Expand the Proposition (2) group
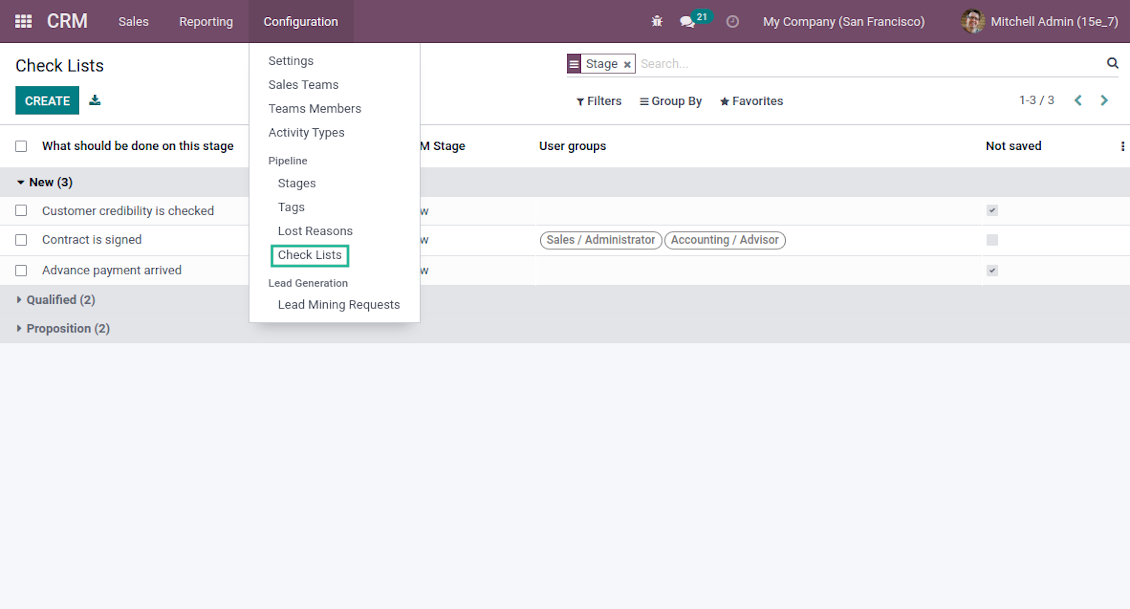This screenshot has height=609, width=1130. (x=63, y=329)
